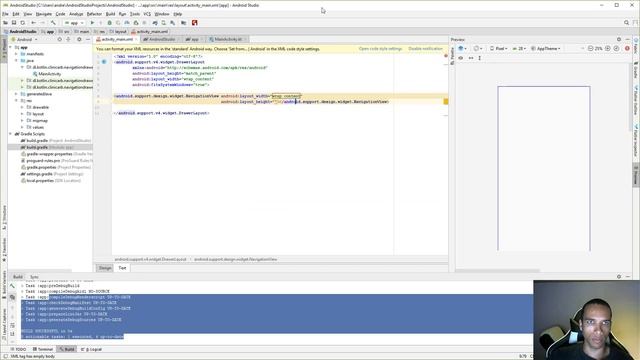Viewport: 640px width, 360px height.
Task: Expand the manifests folder in tree
Action: pos(17,54)
